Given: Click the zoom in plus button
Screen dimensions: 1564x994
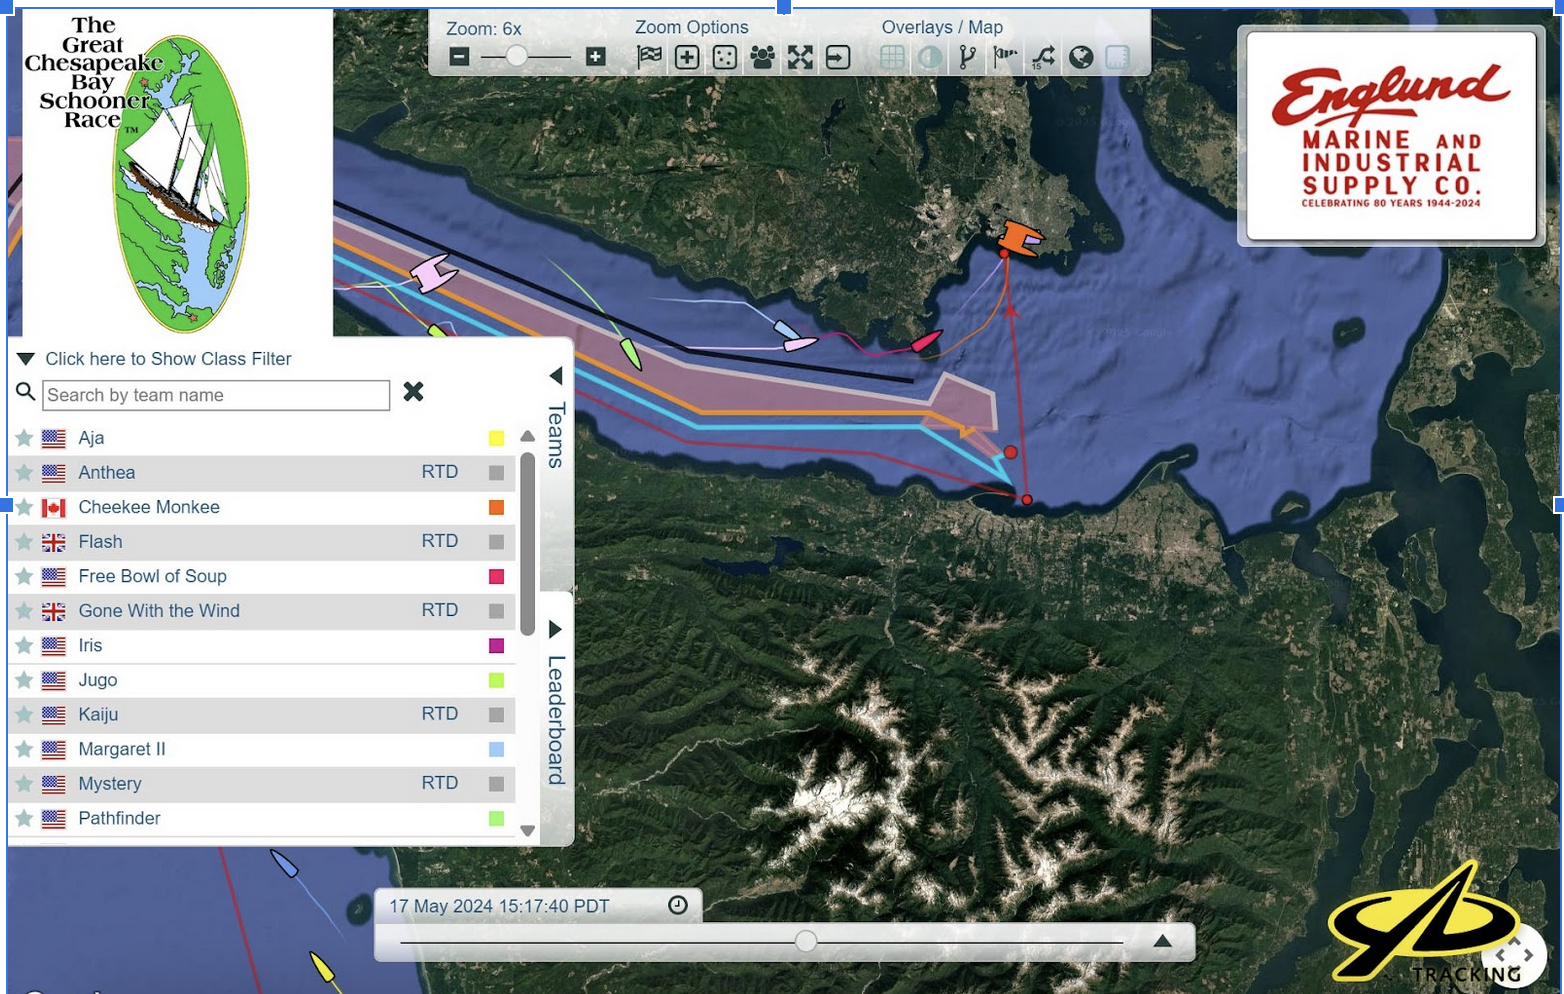Looking at the screenshot, I should click(x=595, y=57).
